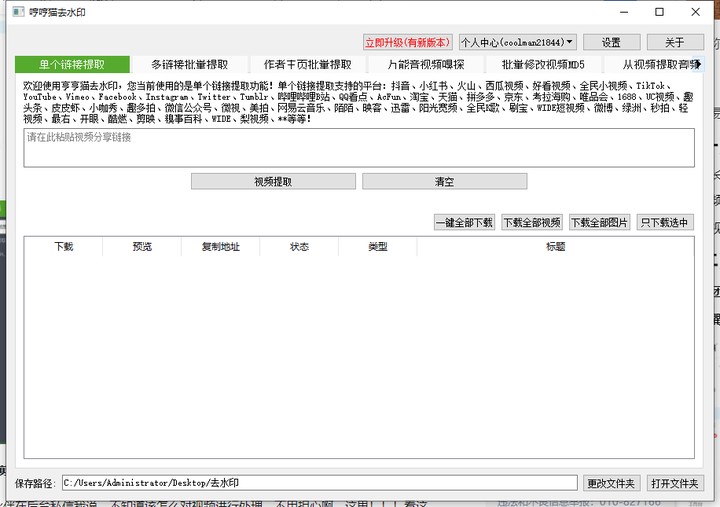Image resolution: width=720 pixels, height=507 pixels.
Task: Click the app icon in the title bar
Action: tap(18, 12)
